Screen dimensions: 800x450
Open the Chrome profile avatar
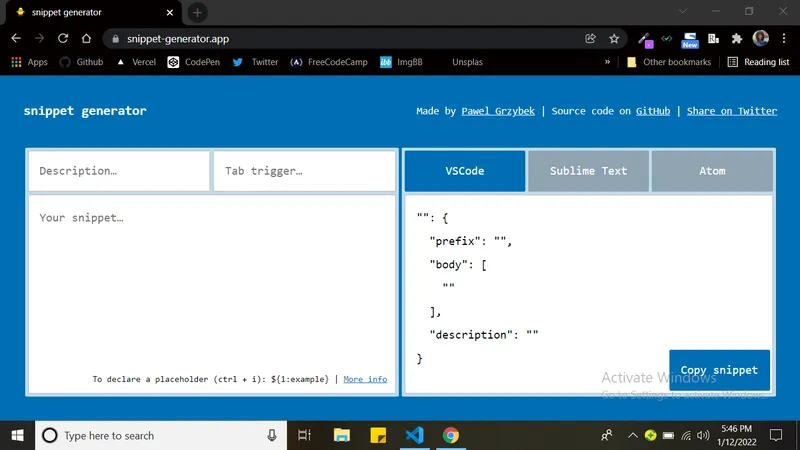tap(761, 38)
